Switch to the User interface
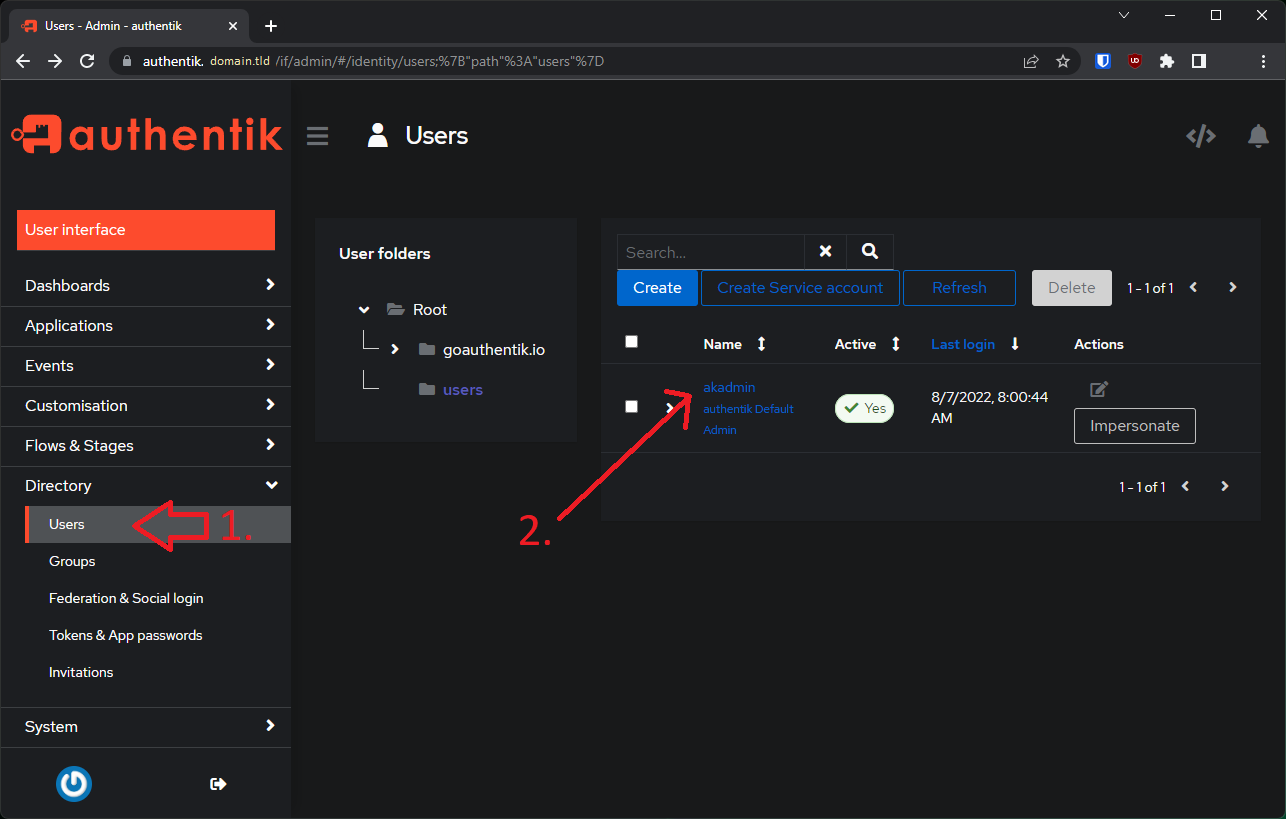The width and height of the screenshot is (1286, 819). point(146,230)
